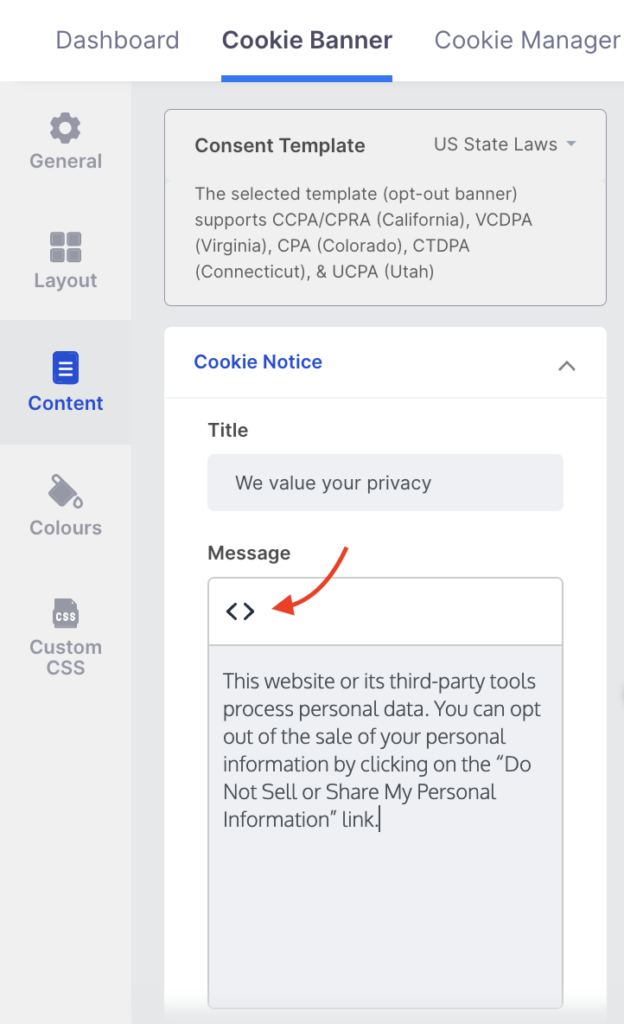Collapse the Cookie Notice section chevron

566,365
